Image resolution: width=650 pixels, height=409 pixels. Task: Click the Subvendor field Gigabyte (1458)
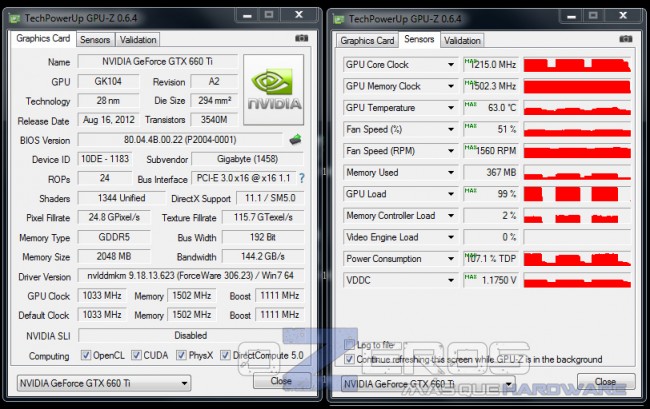[247, 159]
